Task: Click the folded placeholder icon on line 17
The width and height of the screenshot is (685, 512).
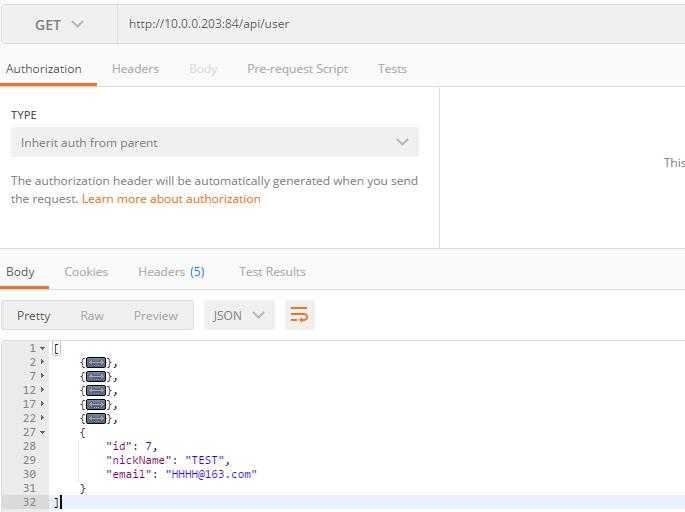Action: coord(96,405)
